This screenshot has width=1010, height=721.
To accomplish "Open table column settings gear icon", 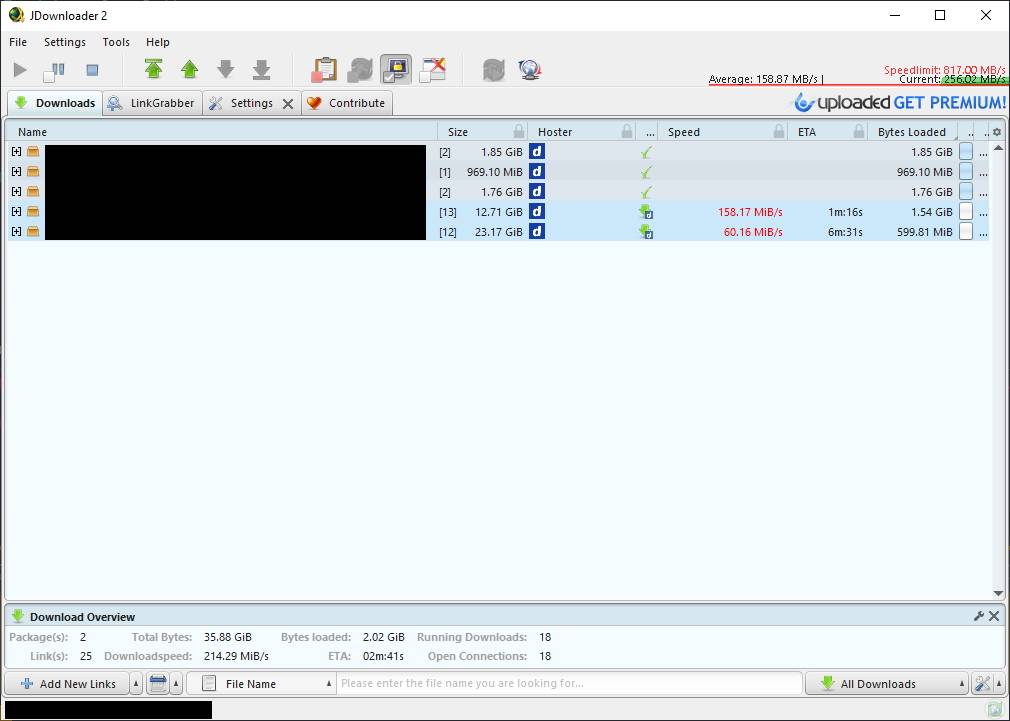I will click(x=996, y=132).
